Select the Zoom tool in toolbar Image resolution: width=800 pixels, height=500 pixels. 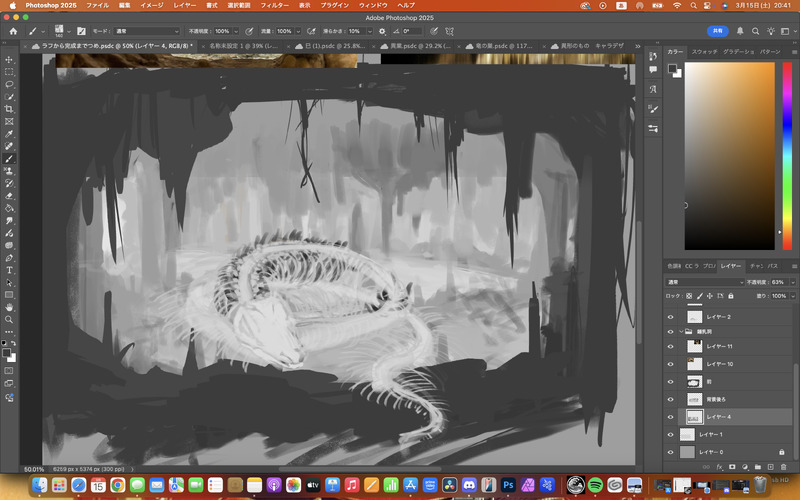coord(9,319)
